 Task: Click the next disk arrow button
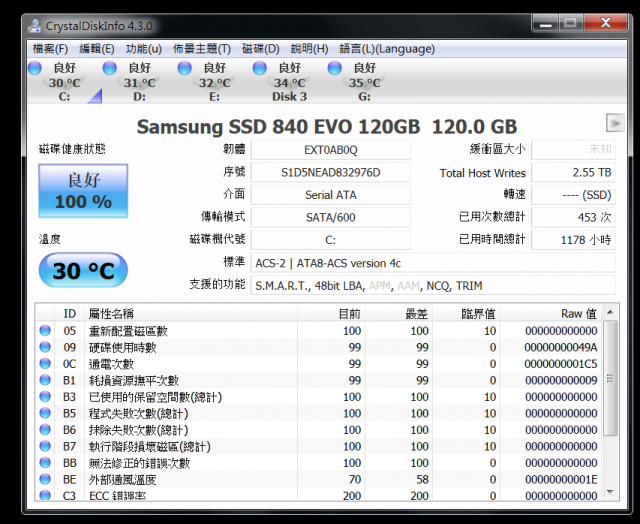pos(615,122)
